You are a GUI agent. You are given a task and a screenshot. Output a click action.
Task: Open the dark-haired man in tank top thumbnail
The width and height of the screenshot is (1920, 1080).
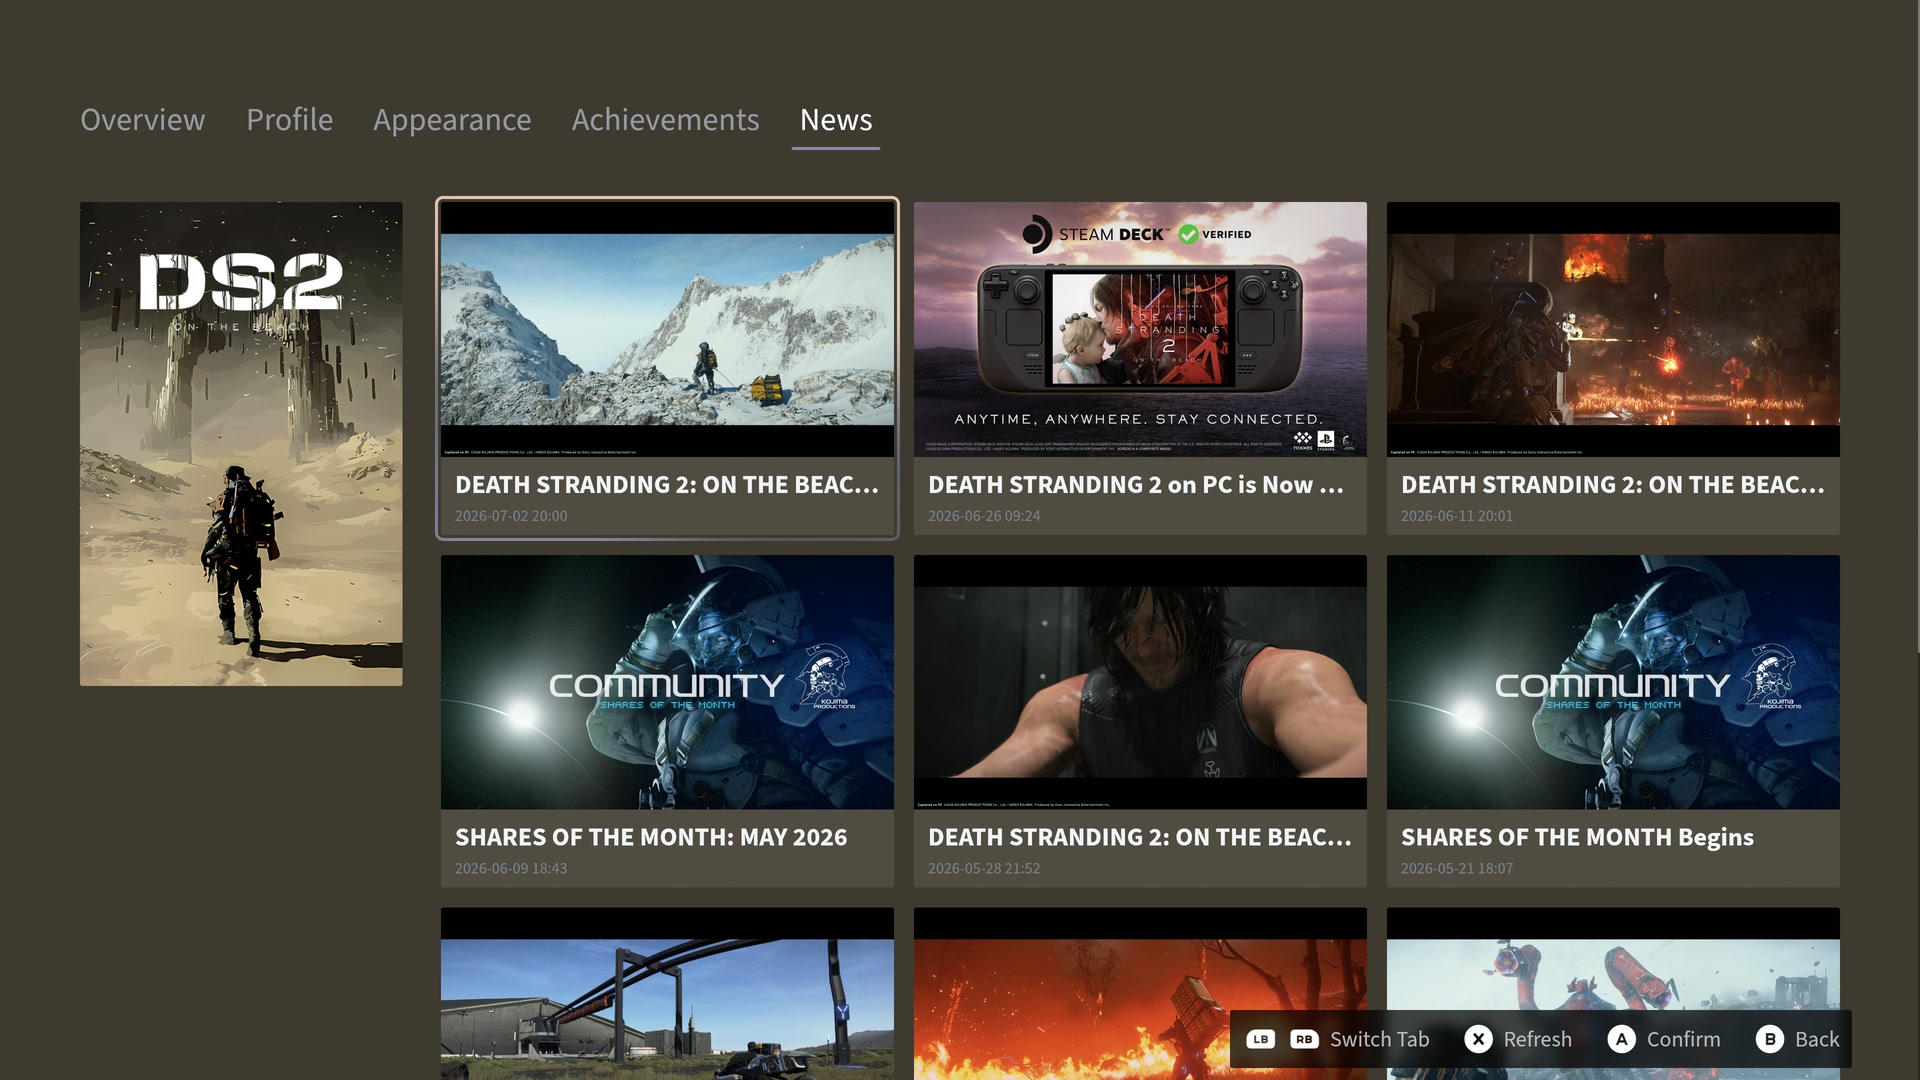[x=1140, y=682]
